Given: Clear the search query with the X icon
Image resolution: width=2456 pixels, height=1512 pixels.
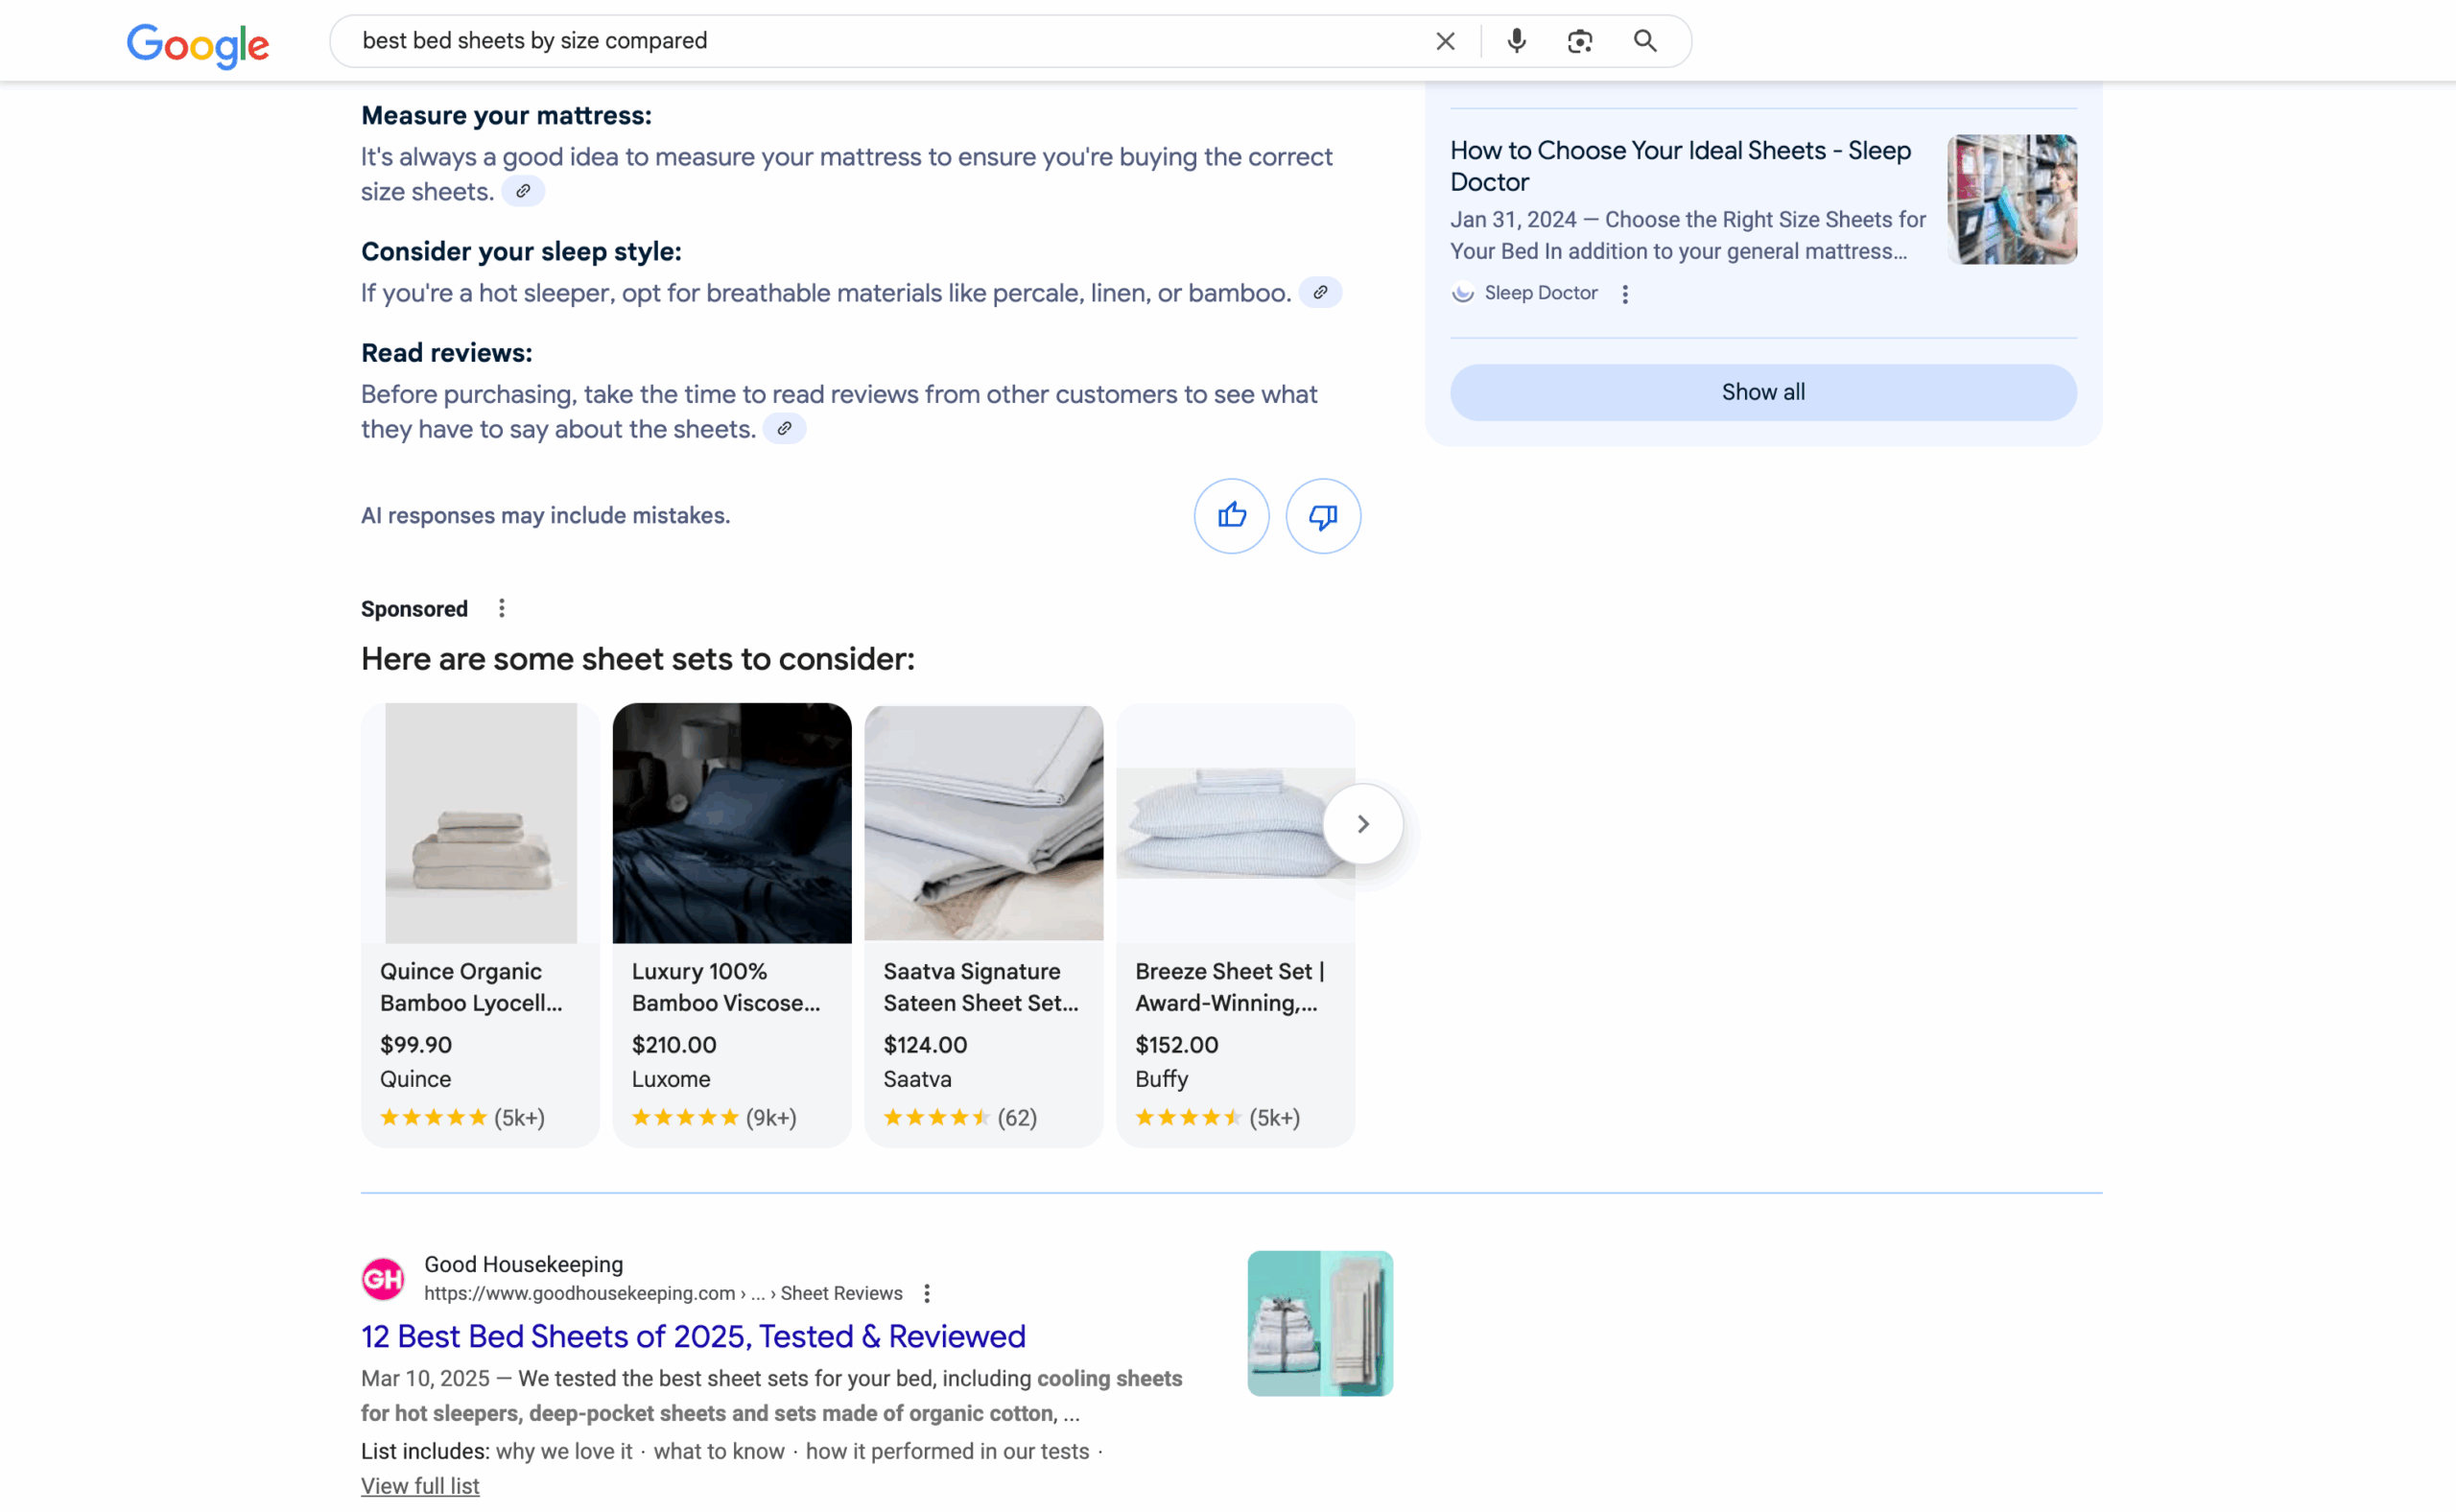Looking at the screenshot, I should (x=1444, y=41).
